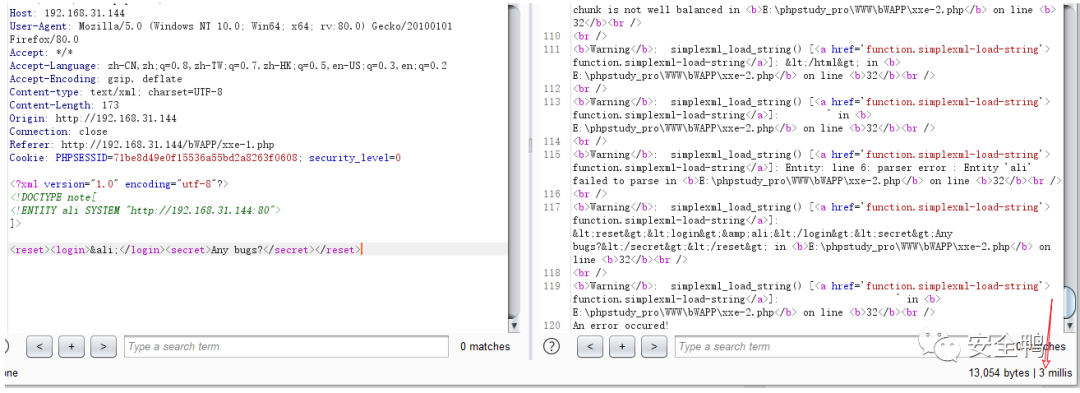Go to previous match in response search
Image resolution: width=1080 pixels, height=393 pixels.
click(x=590, y=347)
